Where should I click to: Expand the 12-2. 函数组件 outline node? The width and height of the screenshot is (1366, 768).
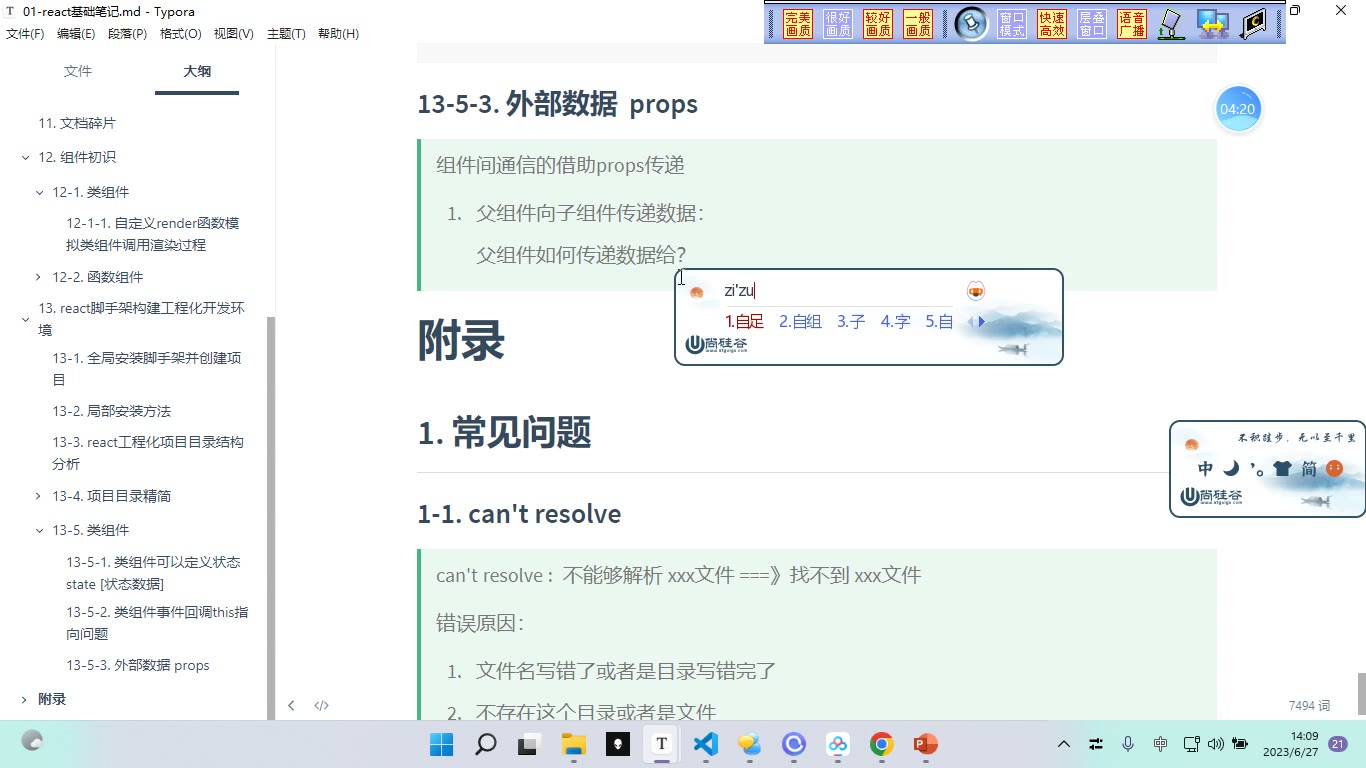click(x=39, y=277)
